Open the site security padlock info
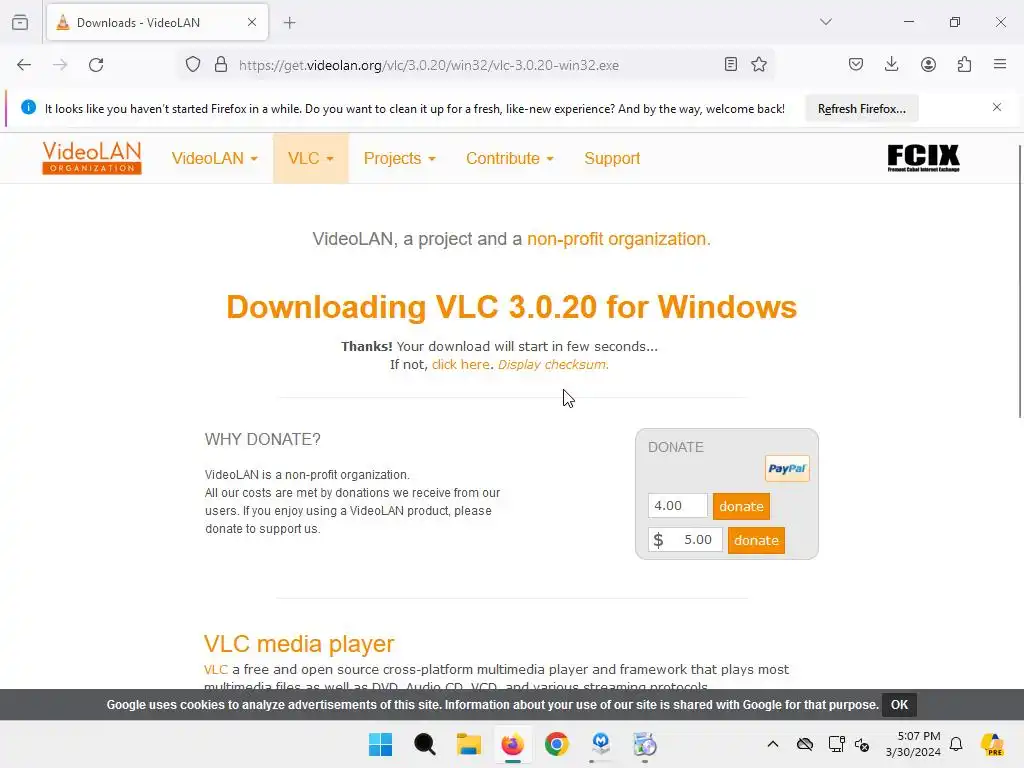The image size is (1024, 768). click(x=221, y=65)
